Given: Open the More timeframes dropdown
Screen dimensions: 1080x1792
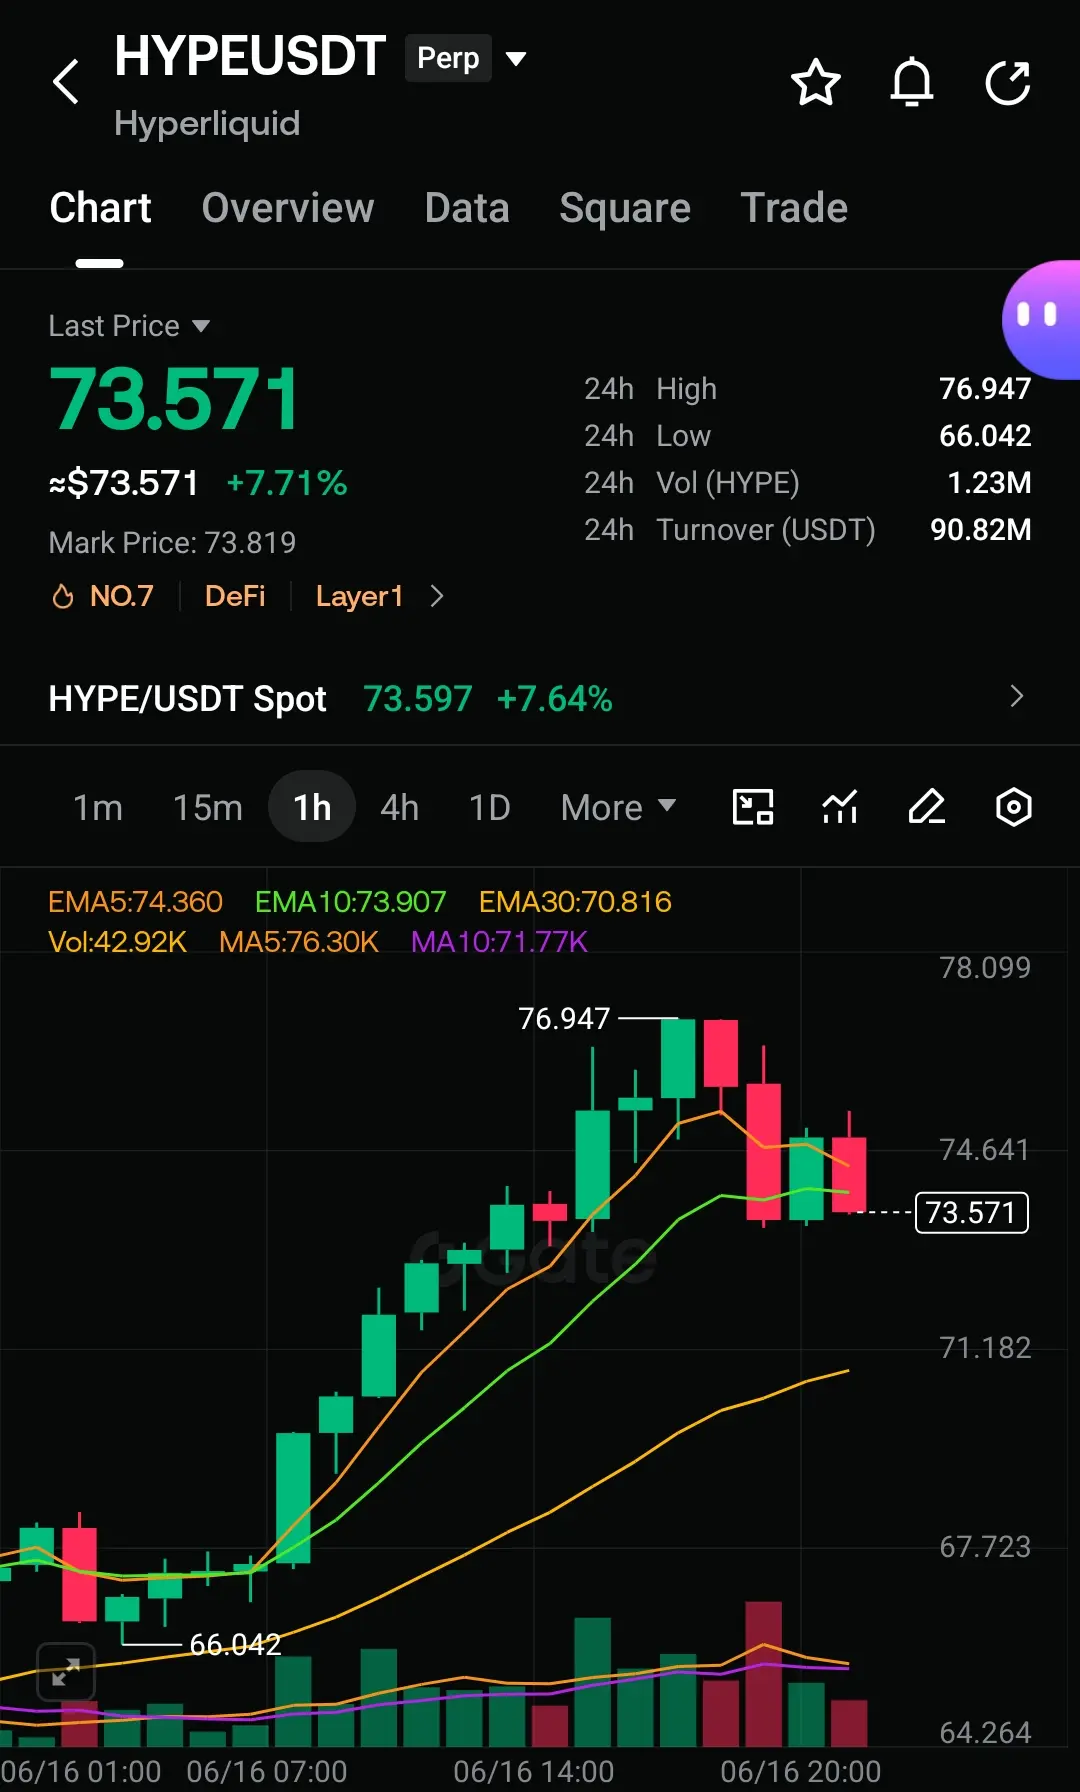Looking at the screenshot, I should click(618, 807).
